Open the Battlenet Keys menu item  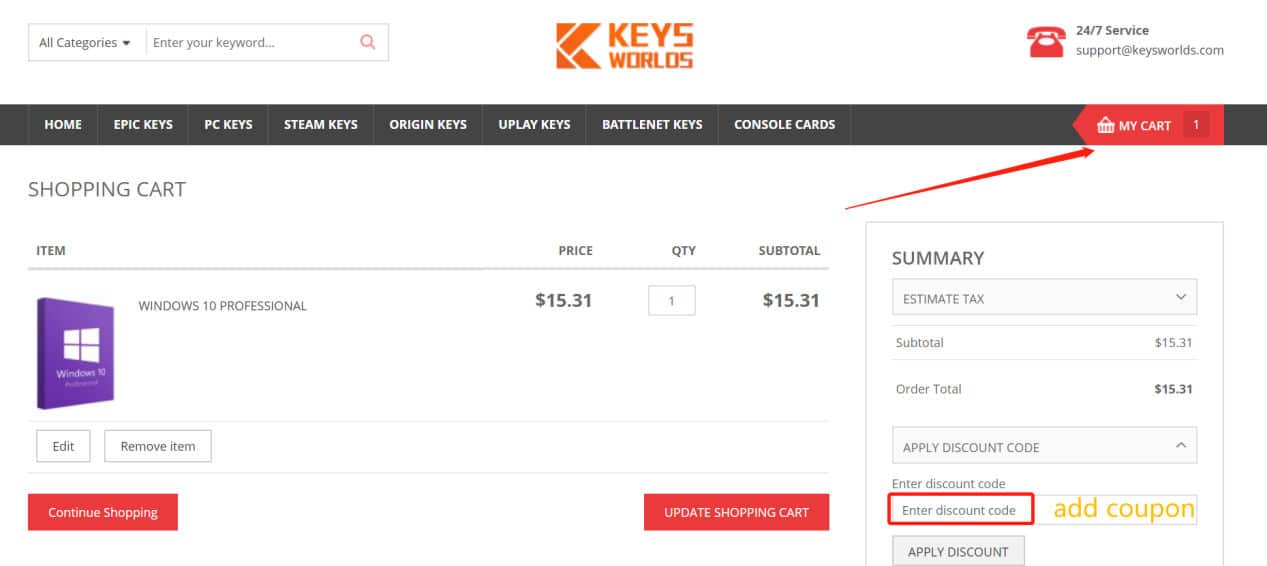(652, 125)
